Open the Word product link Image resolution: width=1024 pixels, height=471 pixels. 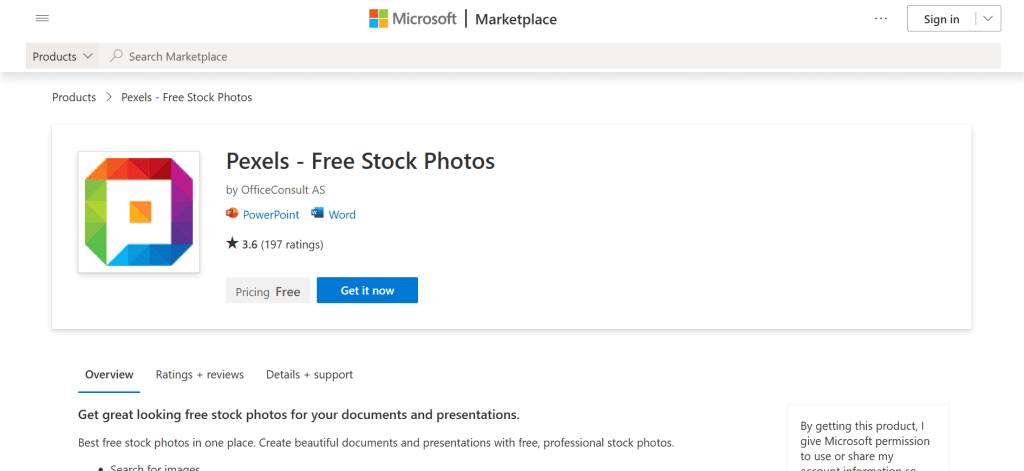342,215
